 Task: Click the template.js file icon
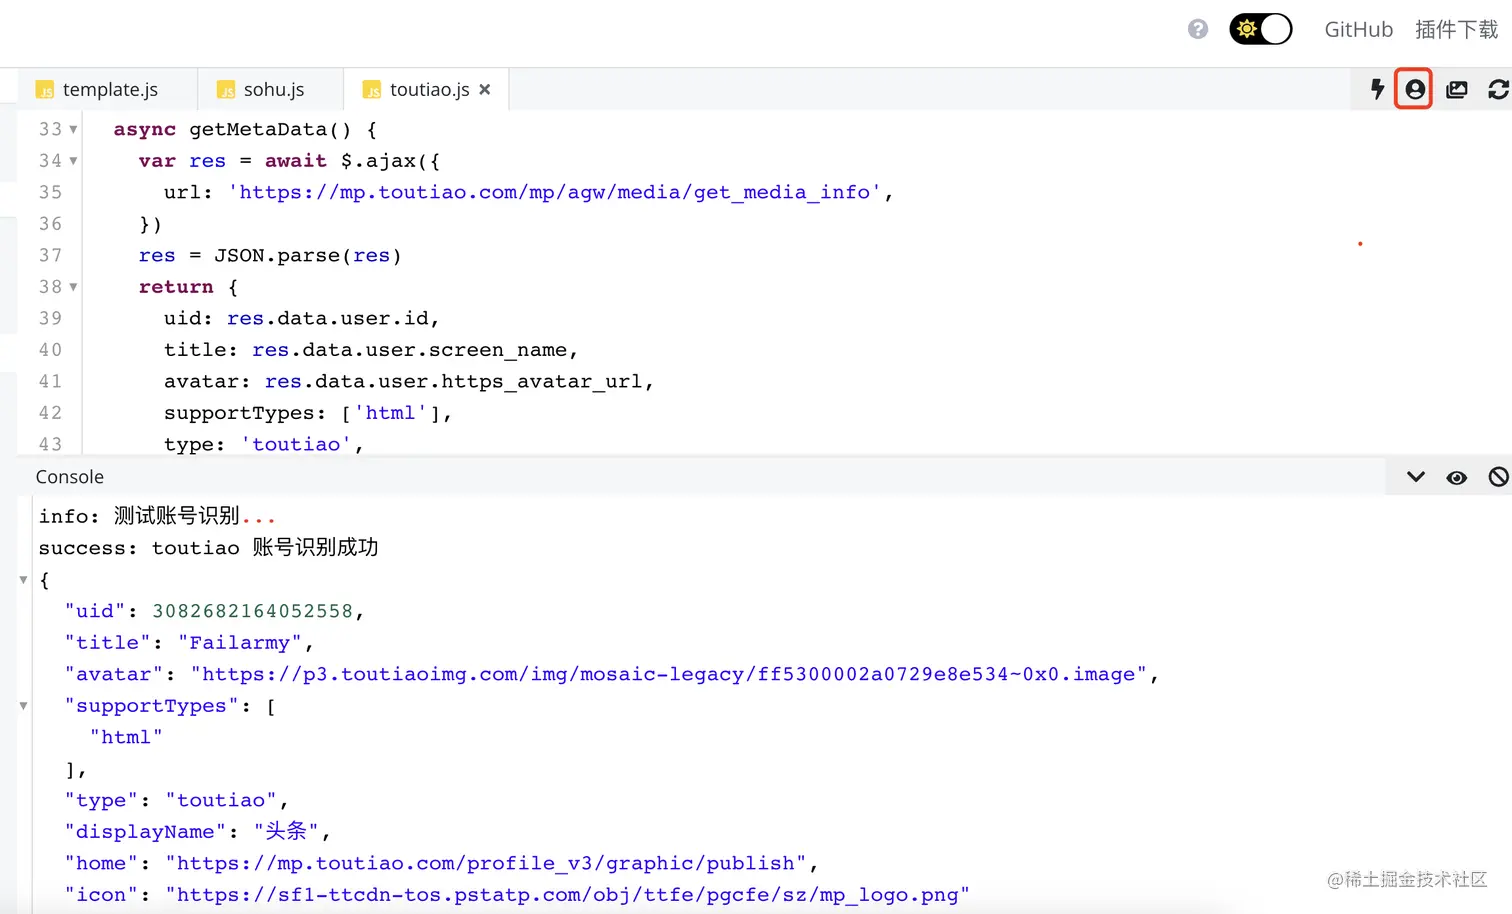pos(45,90)
